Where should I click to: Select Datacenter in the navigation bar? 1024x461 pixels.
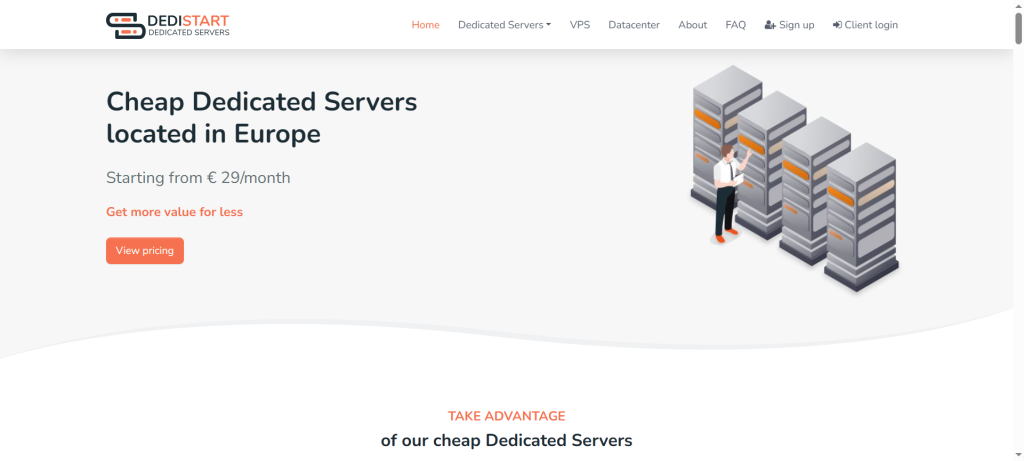coord(634,25)
